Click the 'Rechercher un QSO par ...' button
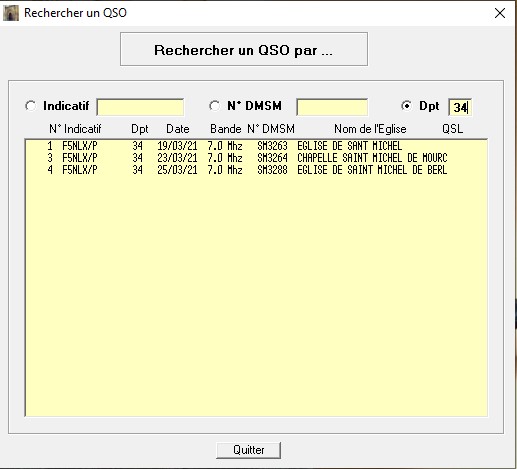The width and height of the screenshot is (517, 469). click(x=244, y=49)
